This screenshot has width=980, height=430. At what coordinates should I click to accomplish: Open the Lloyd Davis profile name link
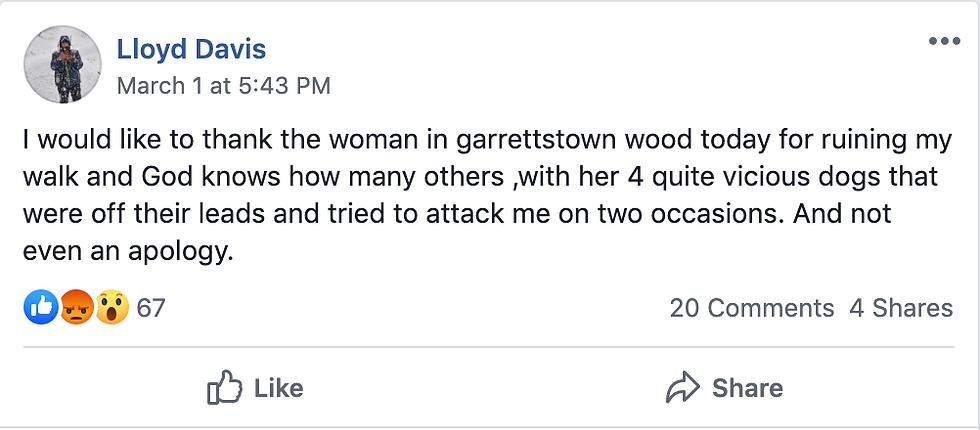191,49
